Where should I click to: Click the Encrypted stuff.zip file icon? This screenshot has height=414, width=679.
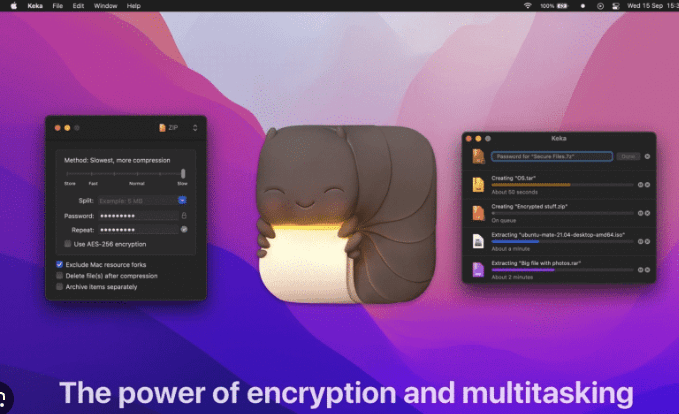(x=478, y=213)
